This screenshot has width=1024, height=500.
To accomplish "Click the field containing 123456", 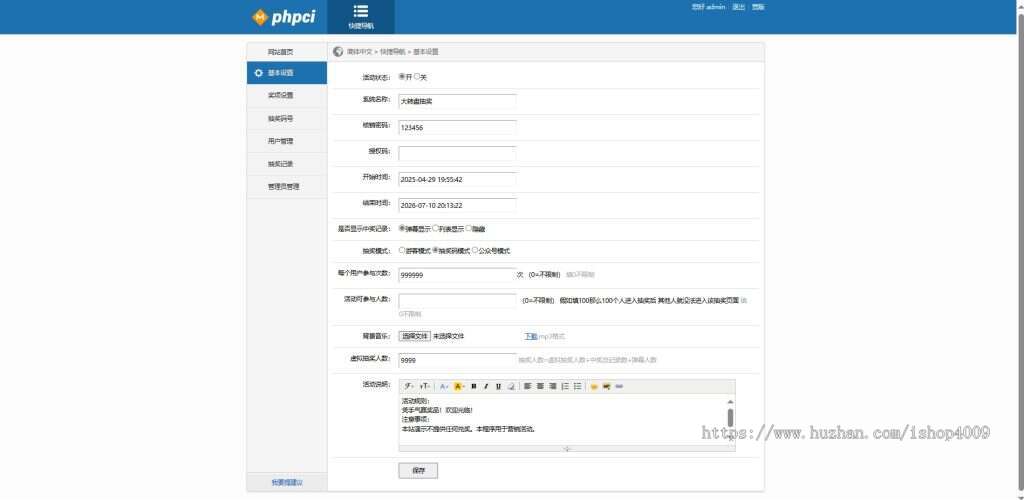I will pos(457,127).
